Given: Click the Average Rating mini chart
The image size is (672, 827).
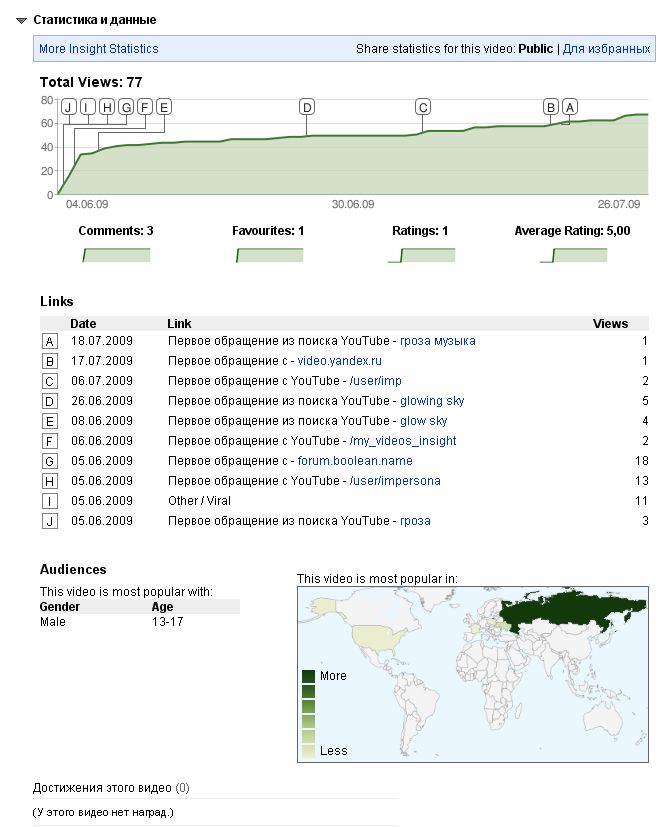Looking at the screenshot, I should pos(573,255).
